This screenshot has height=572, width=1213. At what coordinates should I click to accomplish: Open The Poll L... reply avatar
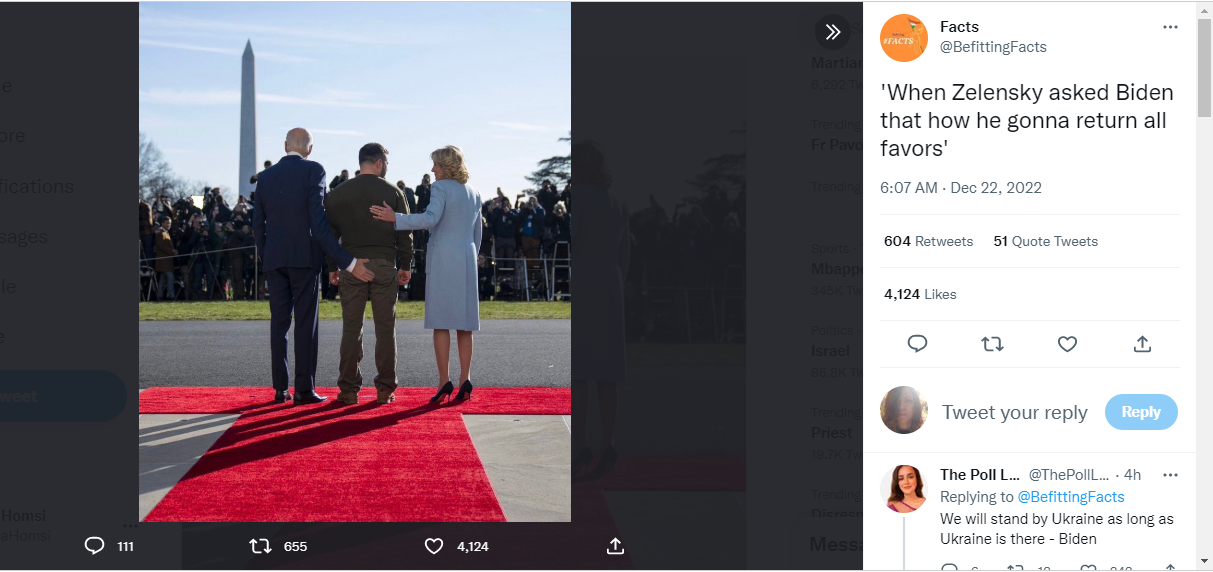coord(904,489)
